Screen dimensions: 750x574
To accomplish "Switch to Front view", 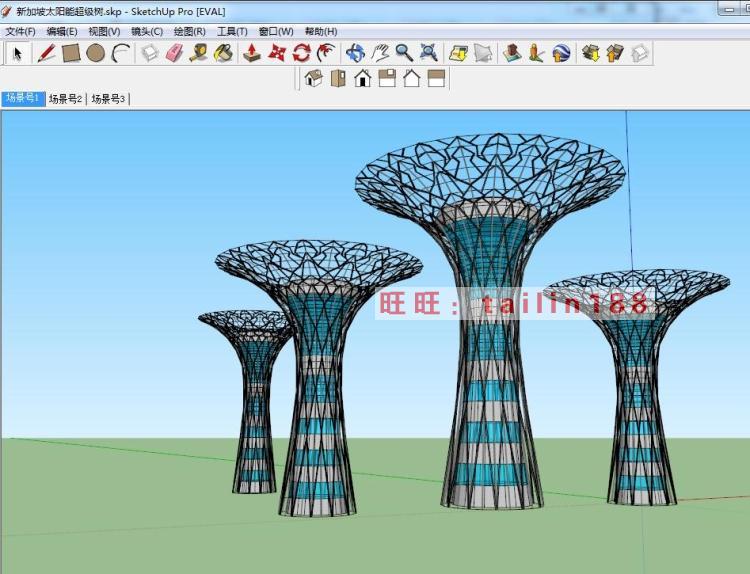I will (363, 78).
